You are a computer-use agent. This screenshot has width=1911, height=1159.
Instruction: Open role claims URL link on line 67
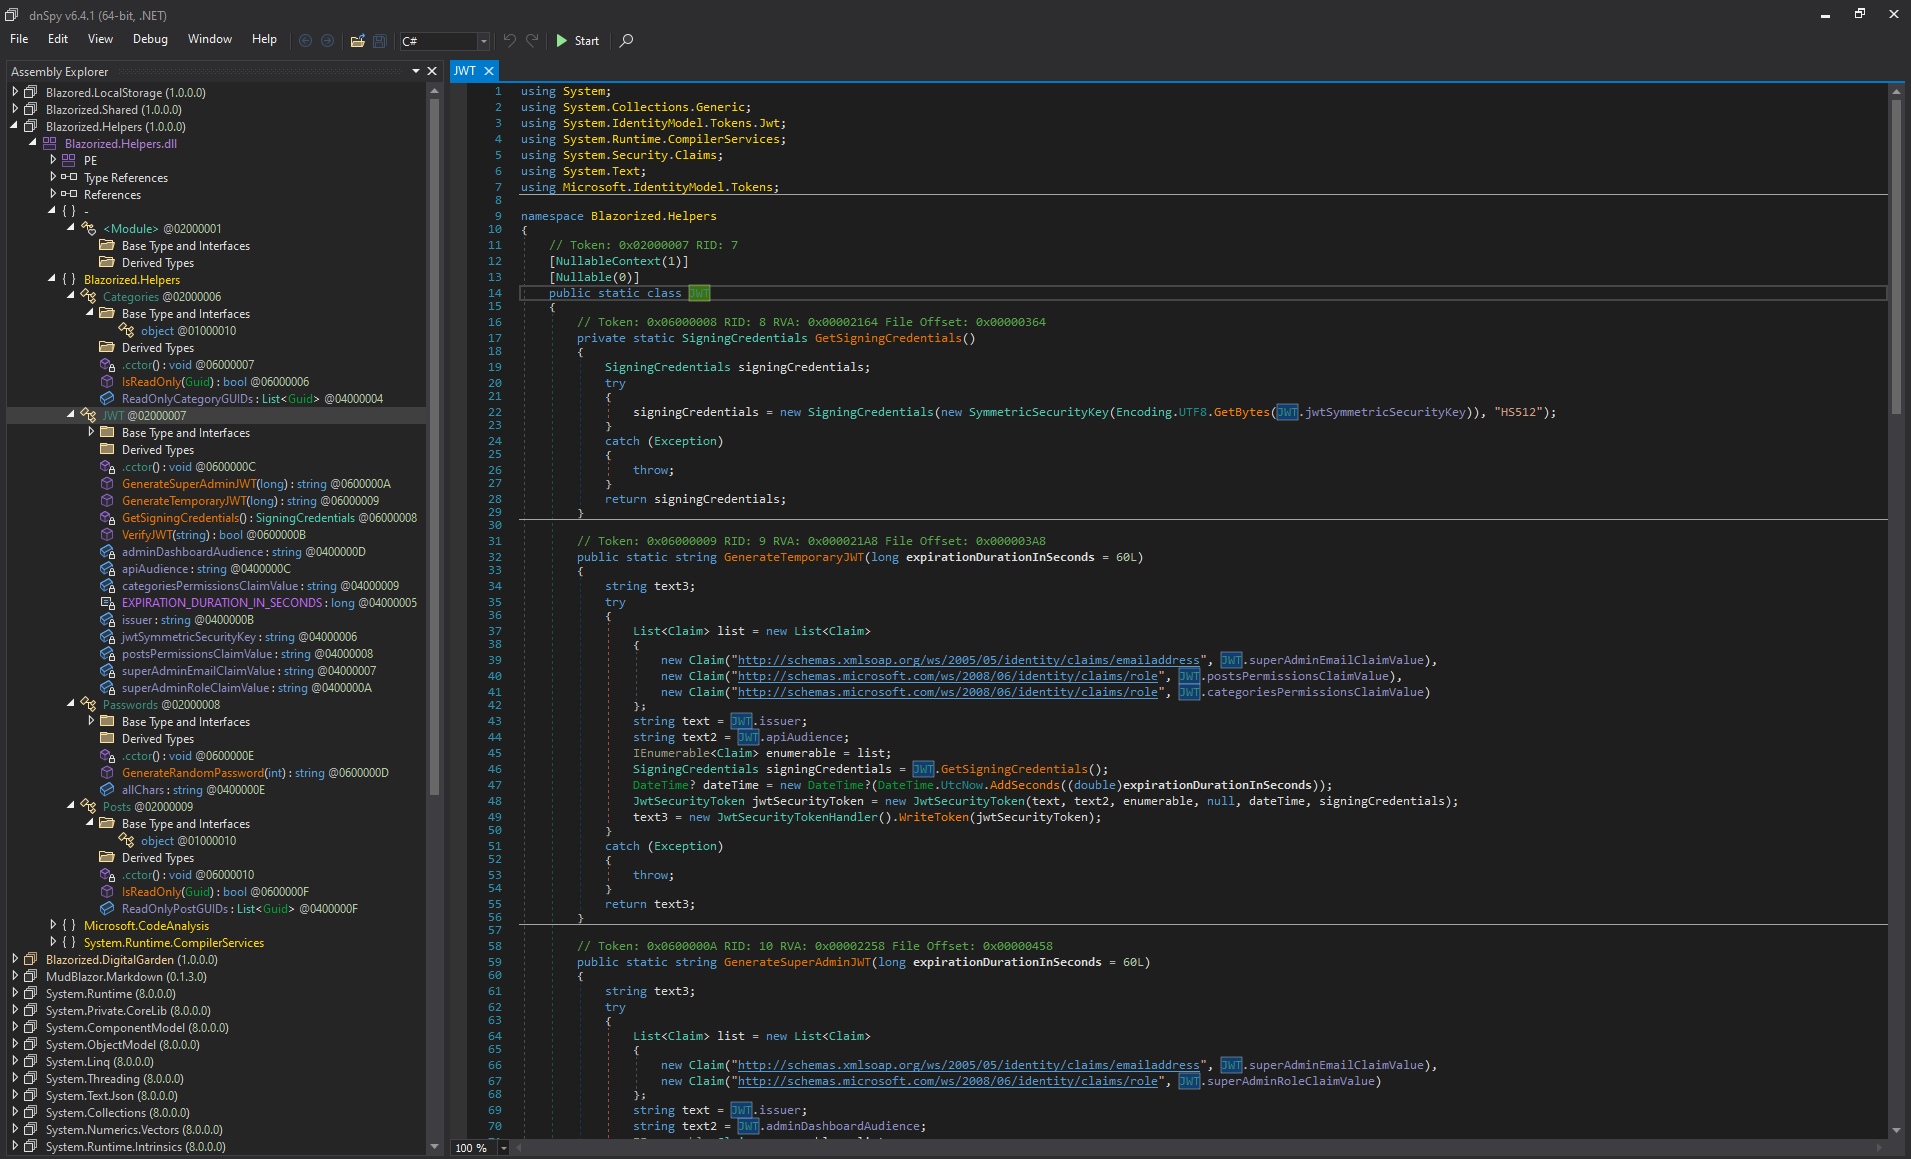pyautogui.click(x=947, y=1081)
